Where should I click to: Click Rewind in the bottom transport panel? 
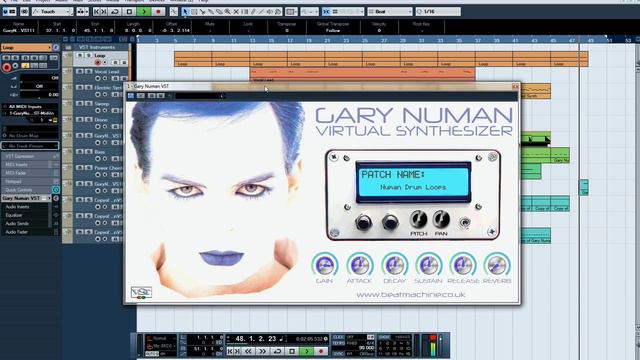pyautogui.click(x=248, y=351)
